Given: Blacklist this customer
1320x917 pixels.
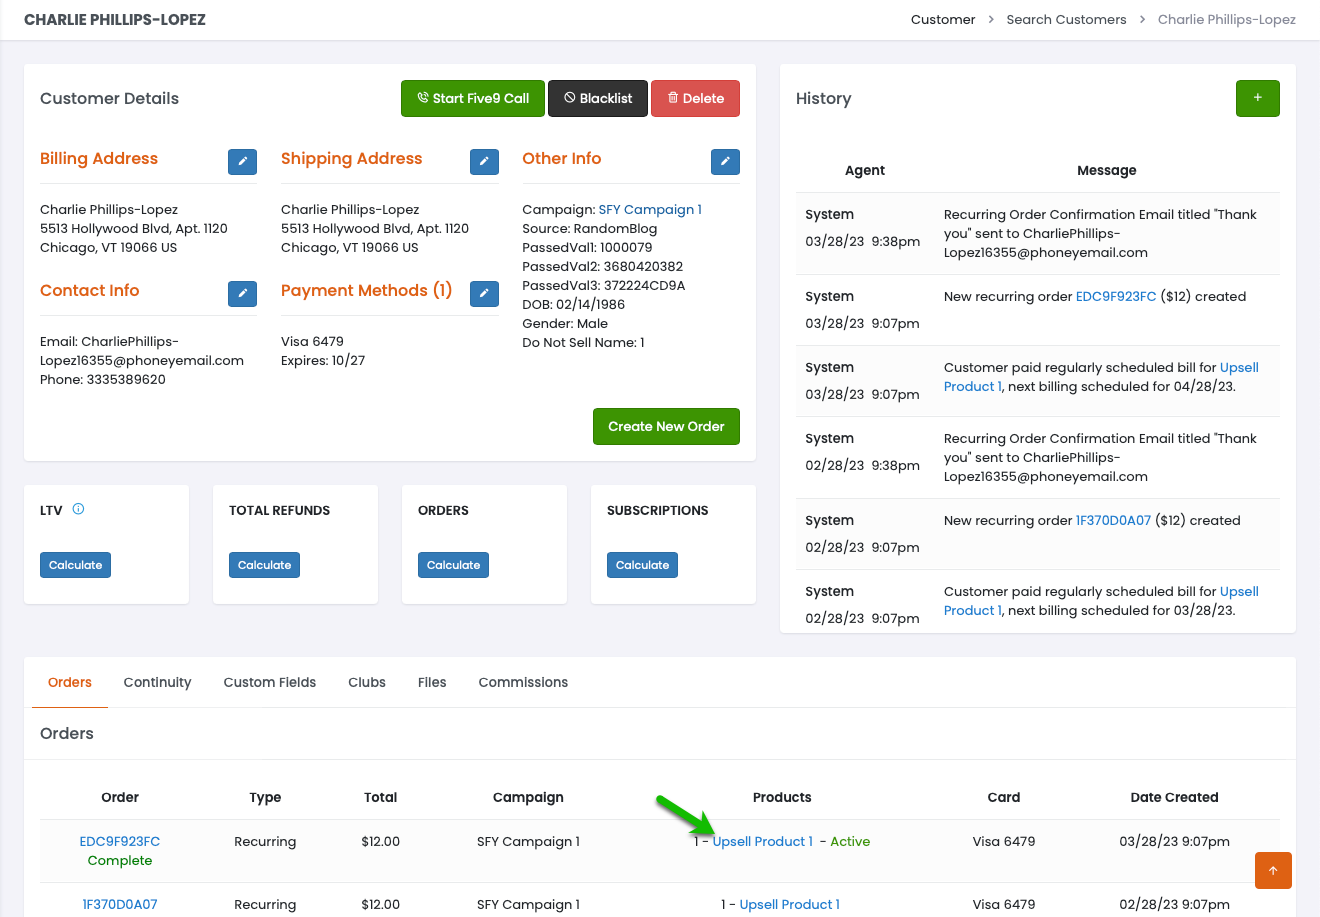Looking at the screenshot, I should 598,98.
